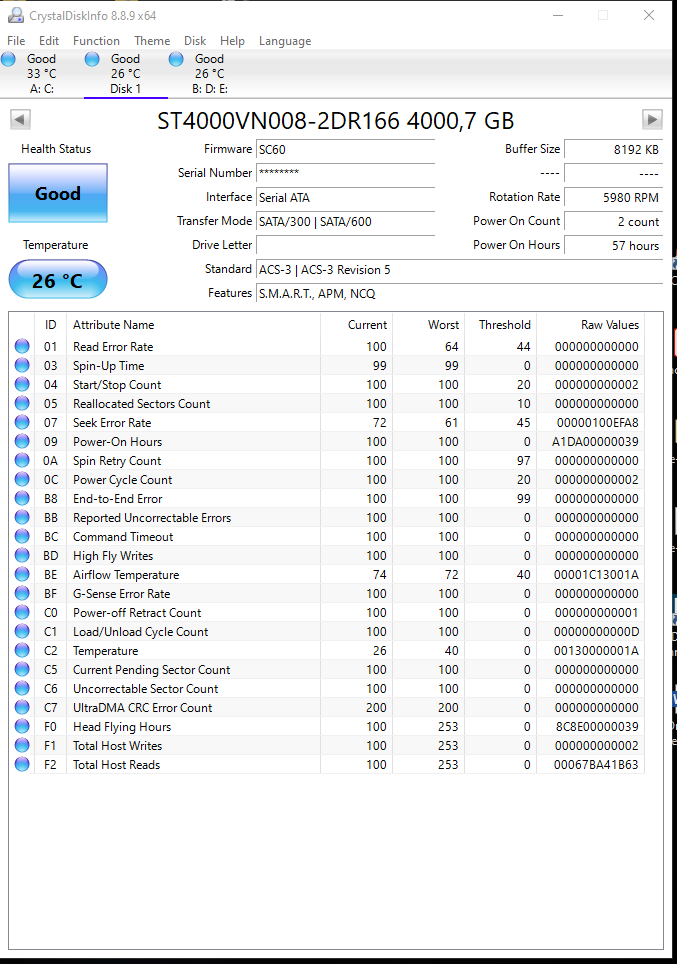Click the Head Flying Hours raw value 8C8E00000039
The width and height of the screenshot is (677, 964).
coord(596,727)
